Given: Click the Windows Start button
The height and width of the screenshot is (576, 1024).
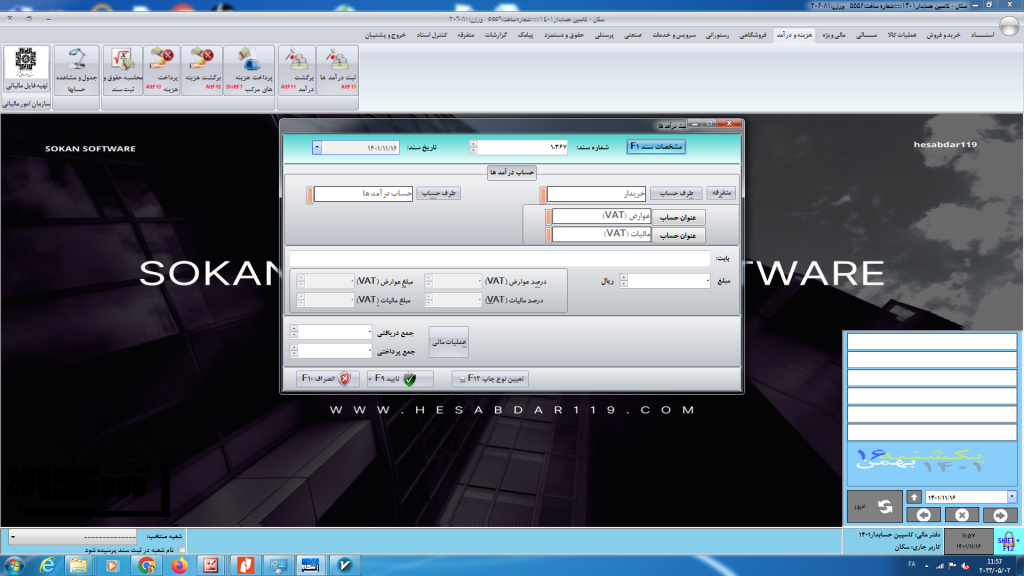Looking at the screenshot, I should coord(14,566).
